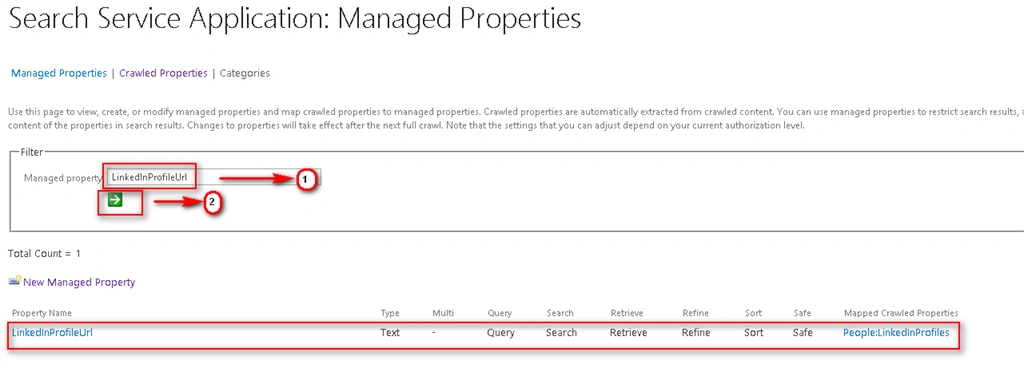Click in the Managed property filter field

[x=214, y=177]
